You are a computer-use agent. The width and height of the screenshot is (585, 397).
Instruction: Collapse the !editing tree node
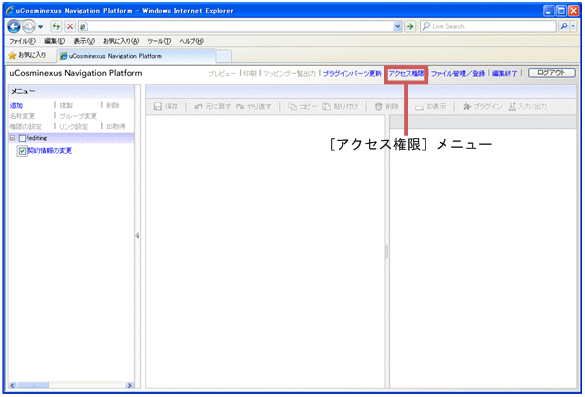click(12, 138)
